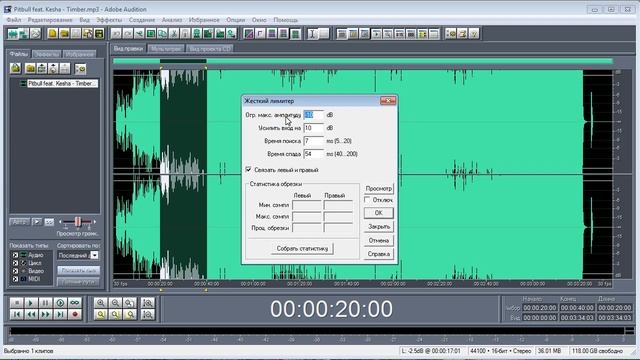Click the zoom out horizontally magnifier icon
This screenshot has height=360, width=640.
(116, 303)
